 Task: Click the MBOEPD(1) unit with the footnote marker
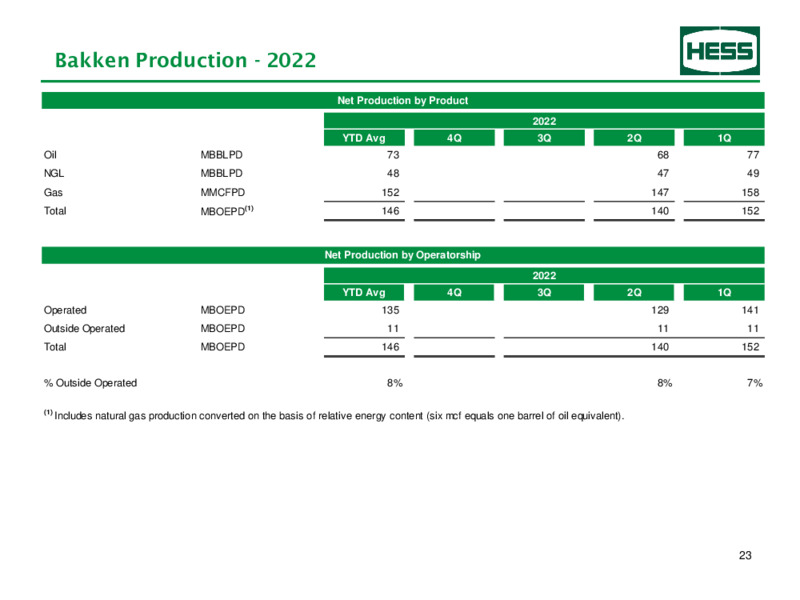coord(227,211)
